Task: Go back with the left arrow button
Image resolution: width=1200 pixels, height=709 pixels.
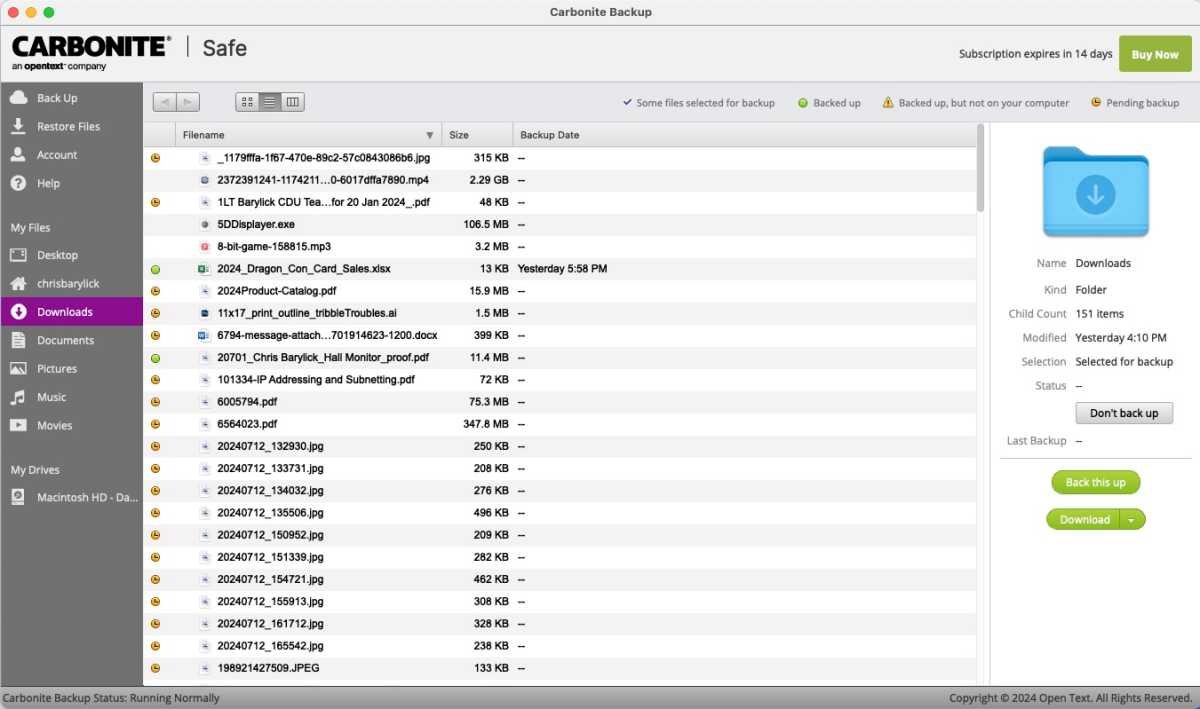Action: 164,102
